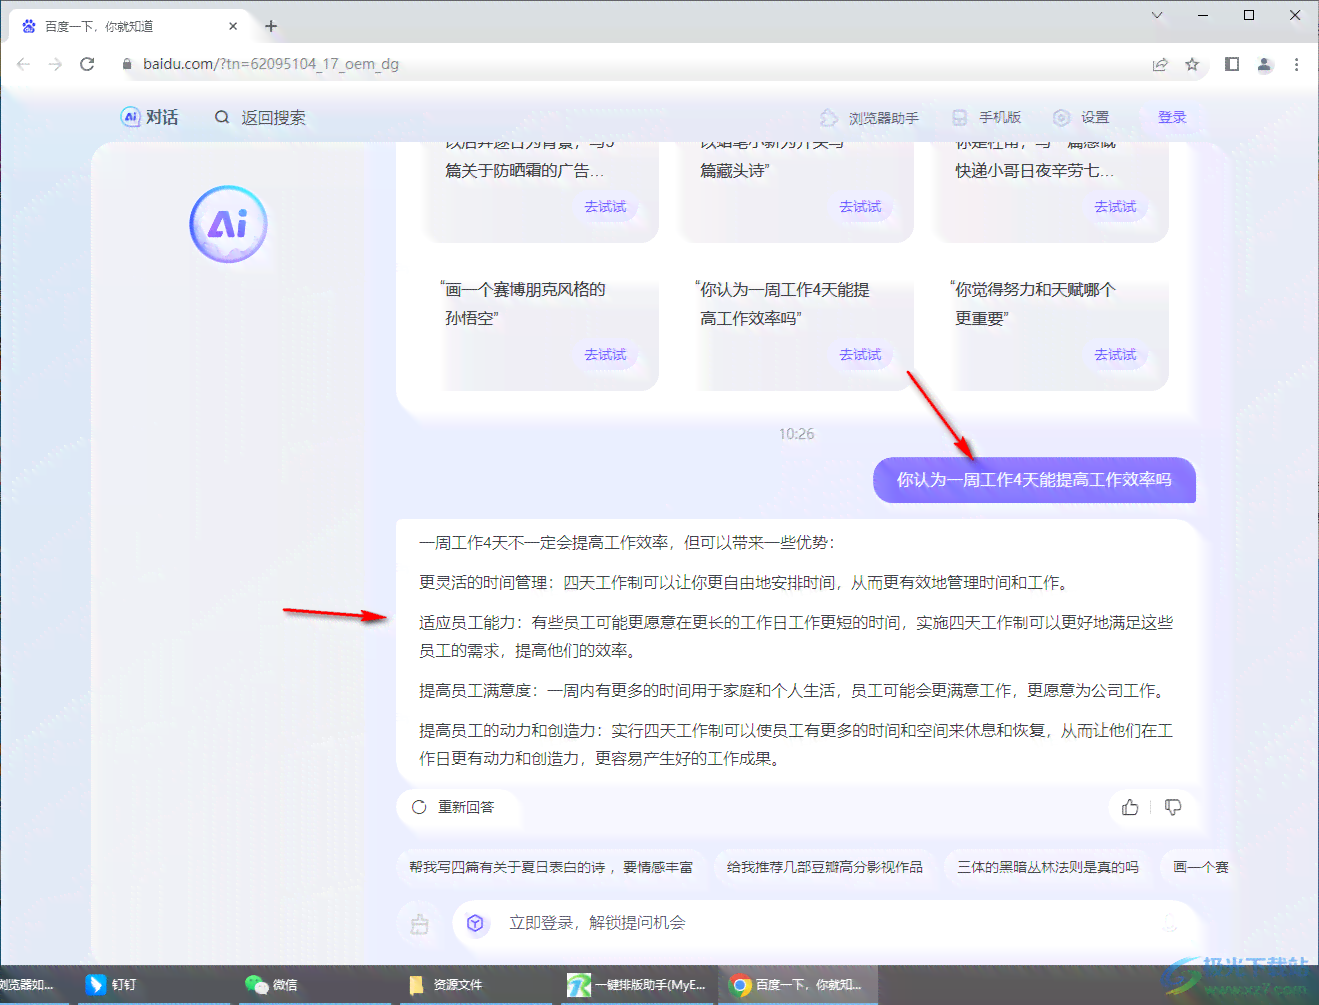Click the sent question bubble
Screen dimensions: 1319x1005
1034,480
